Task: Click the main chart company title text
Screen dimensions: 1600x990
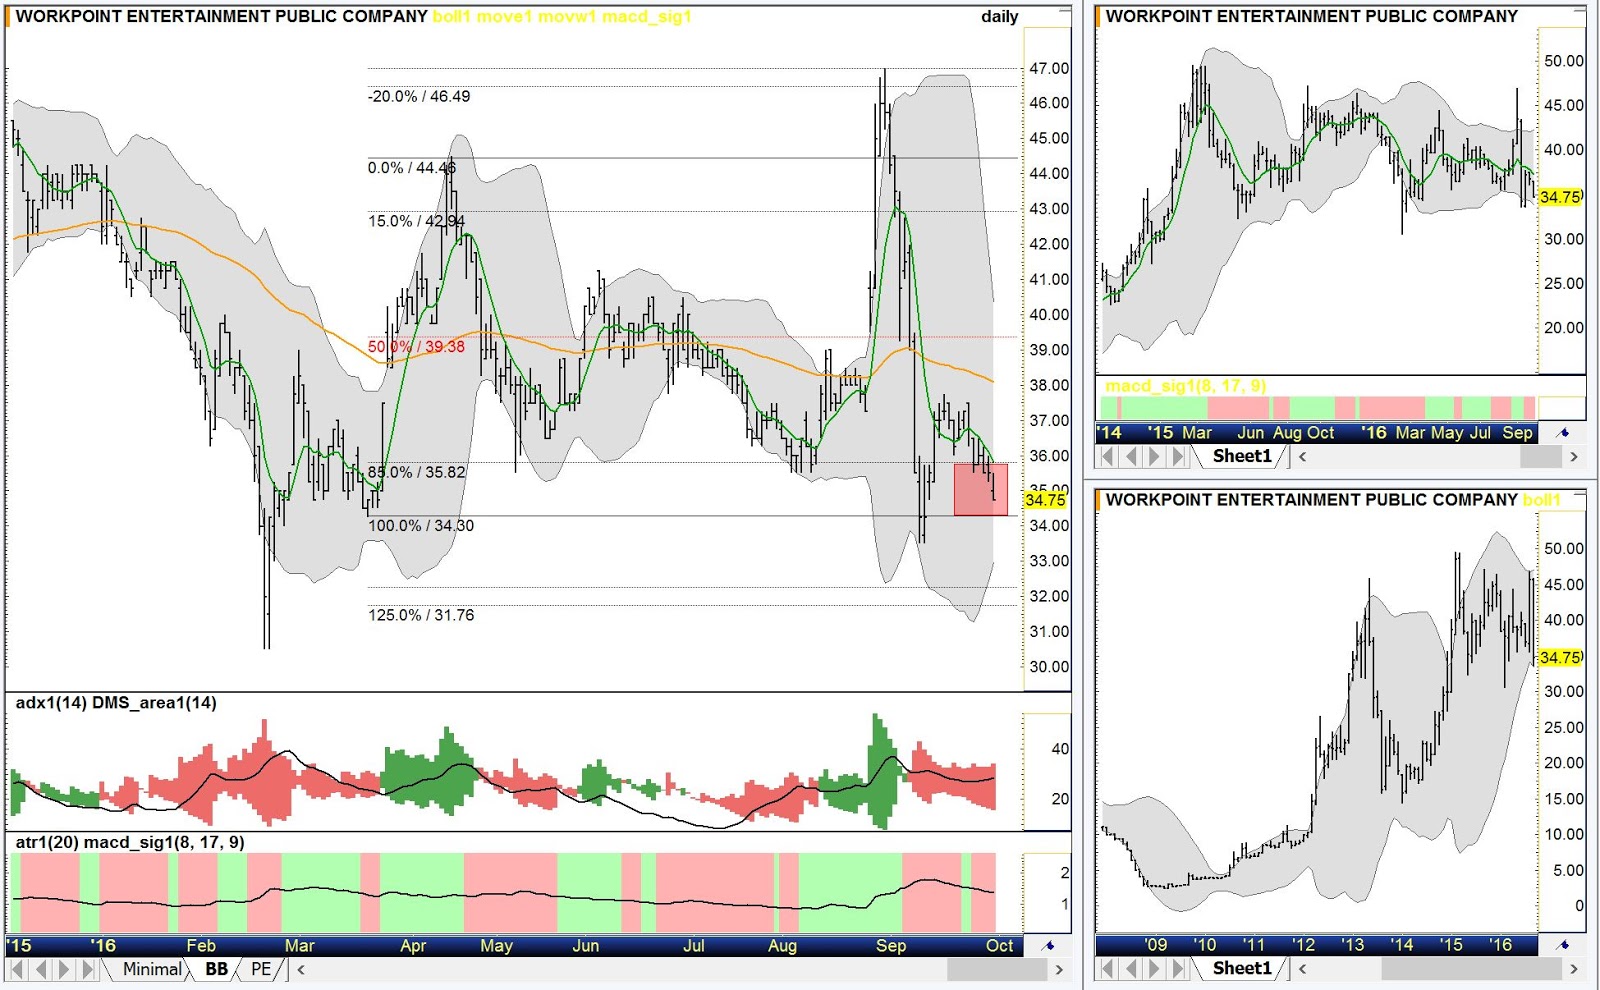Action: [221, 17]
